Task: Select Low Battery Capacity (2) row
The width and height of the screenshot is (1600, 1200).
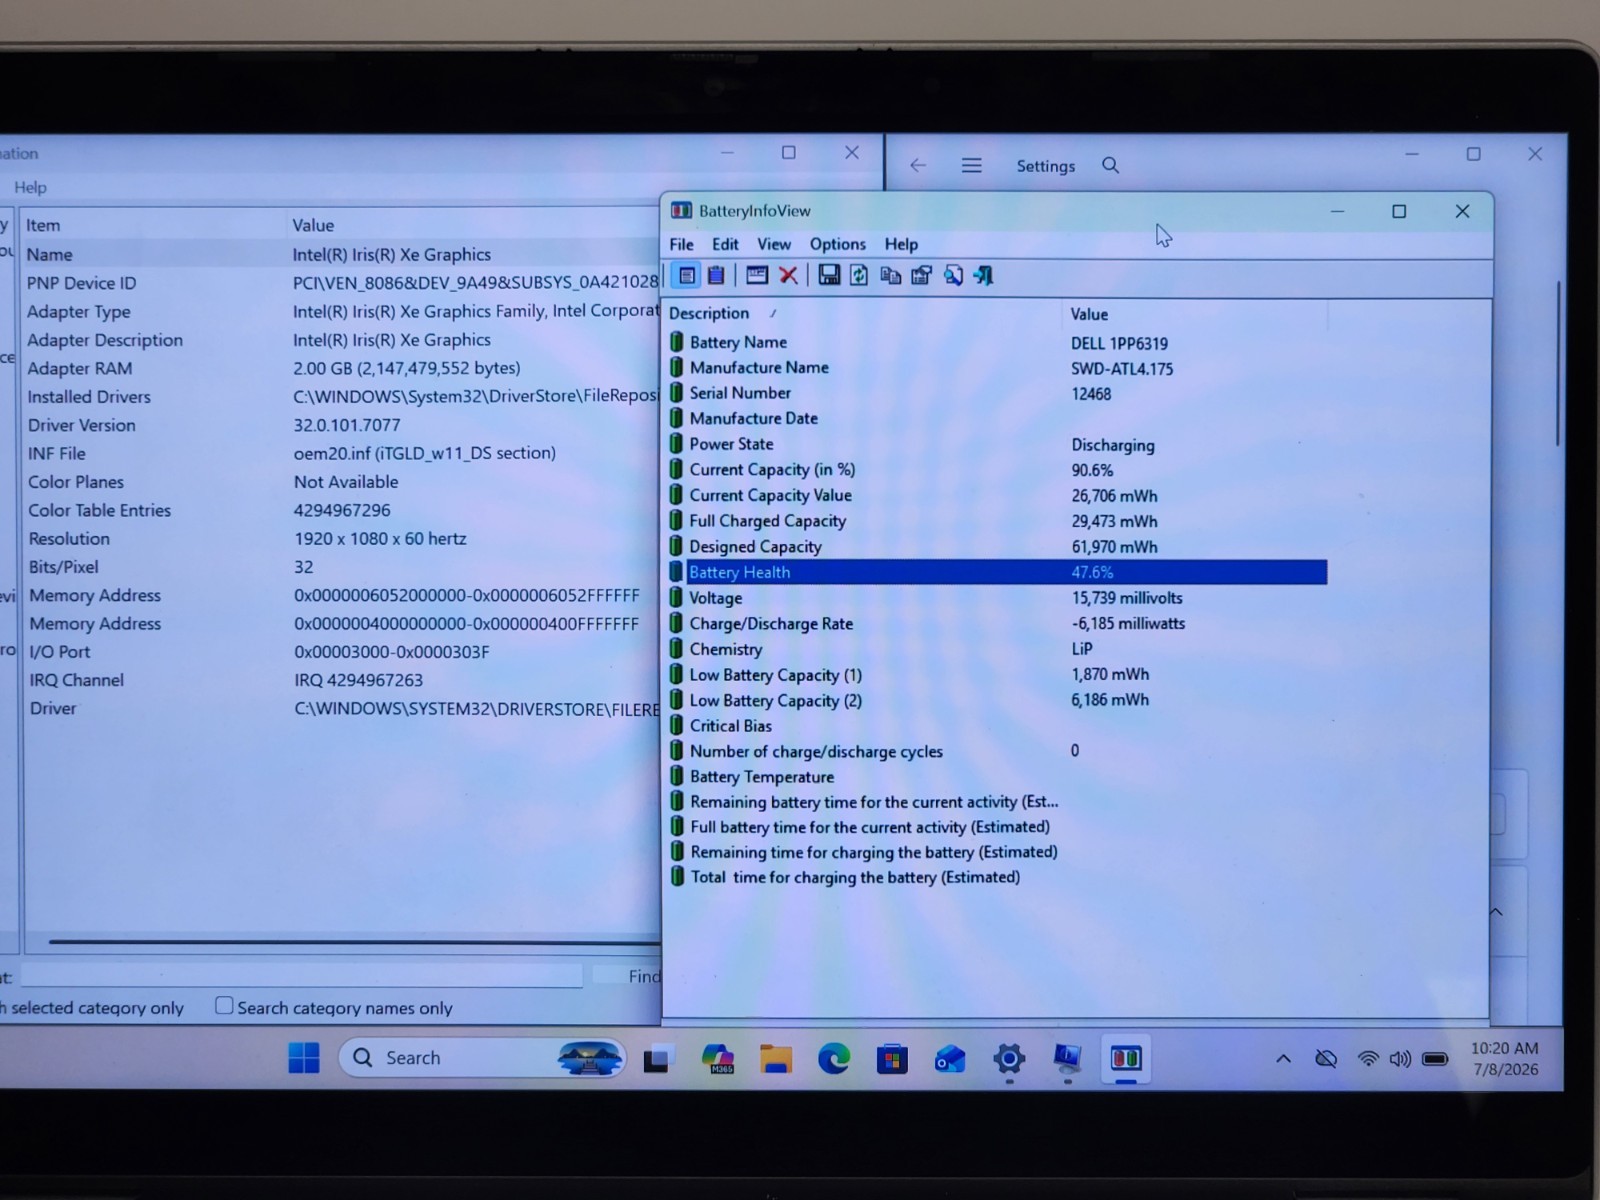Action: pyautogui.click(x=997, y=700)
